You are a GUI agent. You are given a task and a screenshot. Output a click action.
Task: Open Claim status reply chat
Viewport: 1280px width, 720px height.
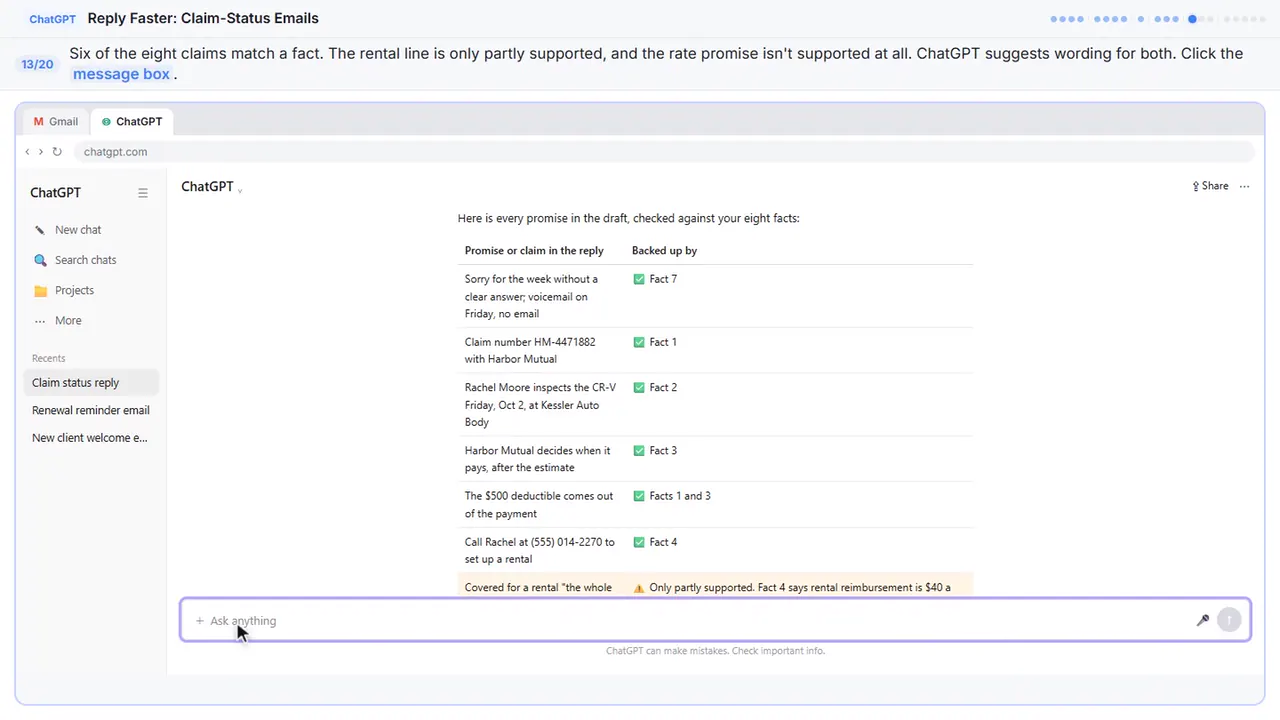[x=90, y=383]
